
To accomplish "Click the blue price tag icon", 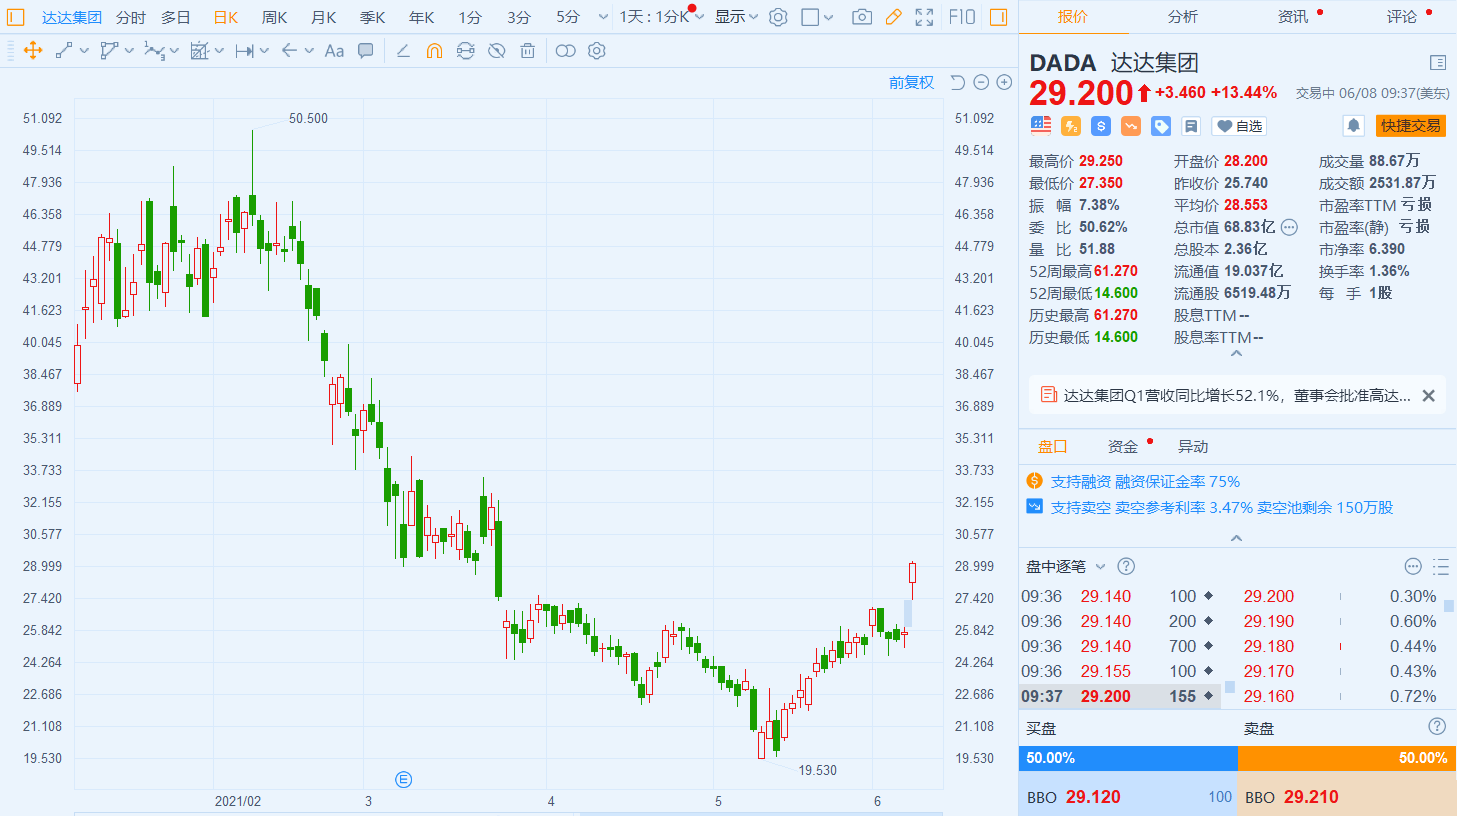I will point(1161,126).
